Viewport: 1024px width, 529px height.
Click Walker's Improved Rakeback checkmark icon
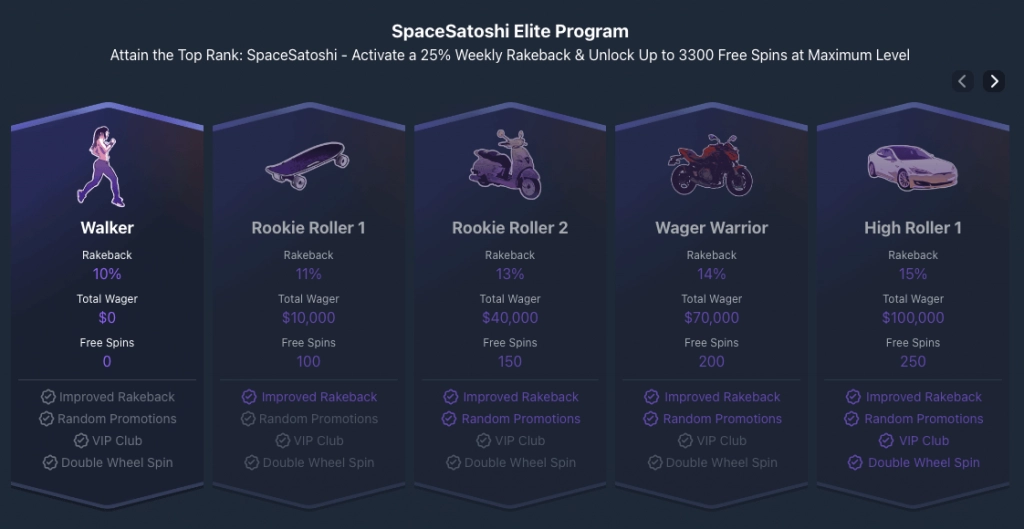48,396
